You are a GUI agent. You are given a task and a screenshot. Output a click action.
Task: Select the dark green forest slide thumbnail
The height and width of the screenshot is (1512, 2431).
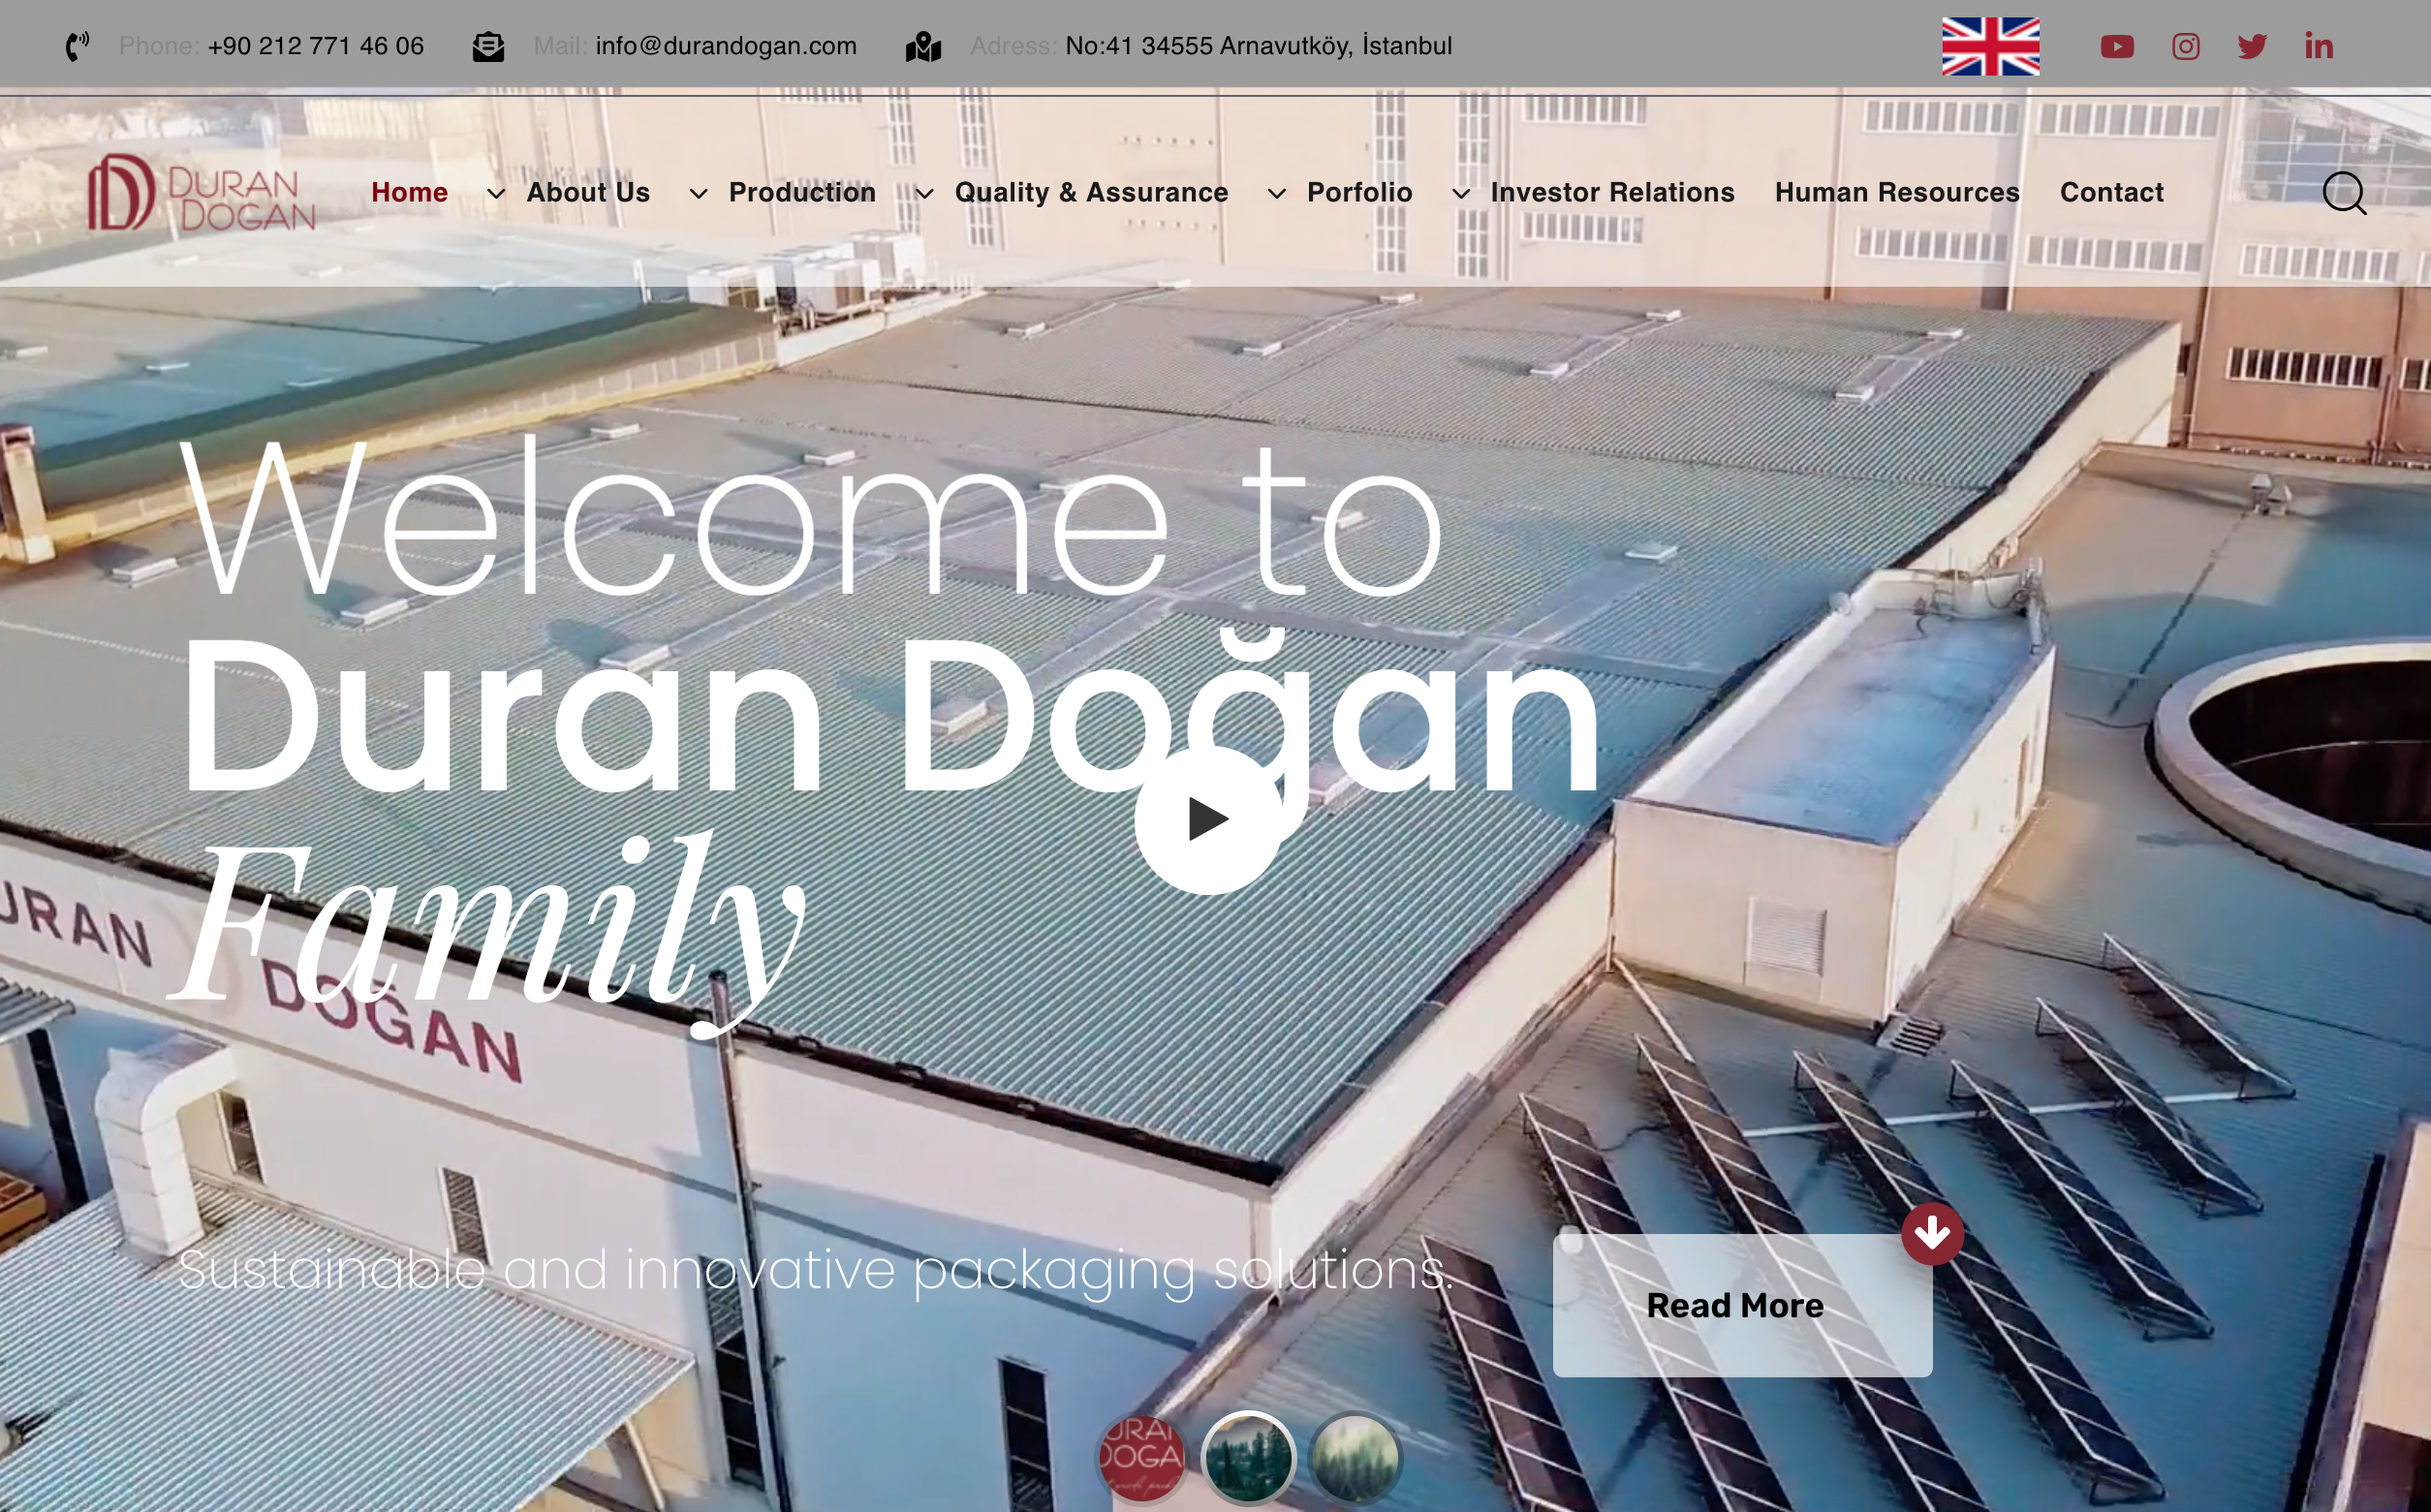1248,1458
